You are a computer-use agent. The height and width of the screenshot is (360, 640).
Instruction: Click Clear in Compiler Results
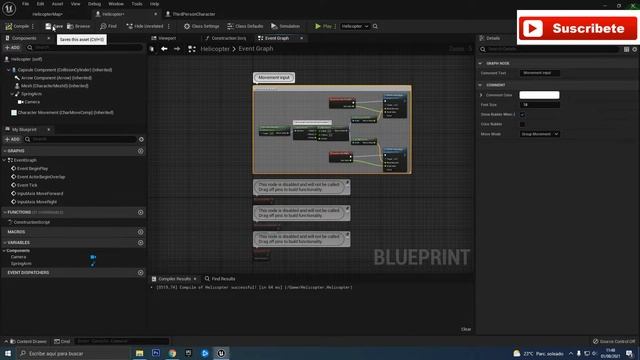[466, 329]
